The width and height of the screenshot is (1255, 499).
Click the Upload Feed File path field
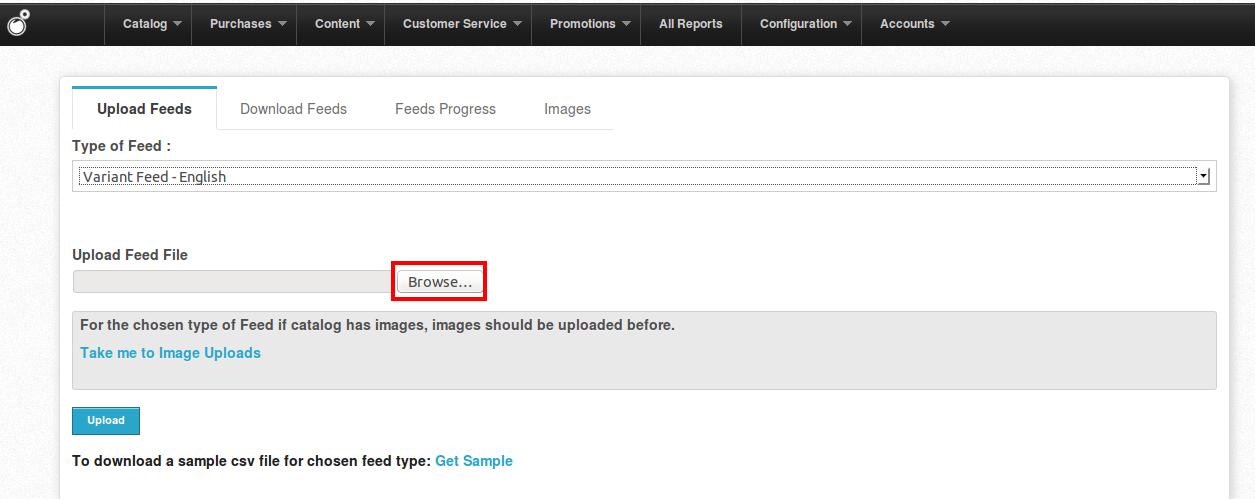[234, 282]
